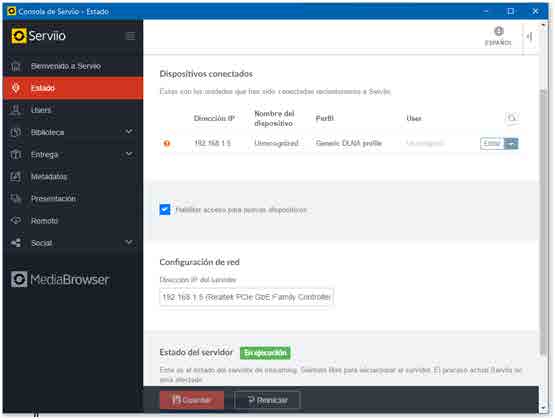This screenshot has height=419, width=555.
Task: Click the Reiniciar button
Action: [268, 400]
